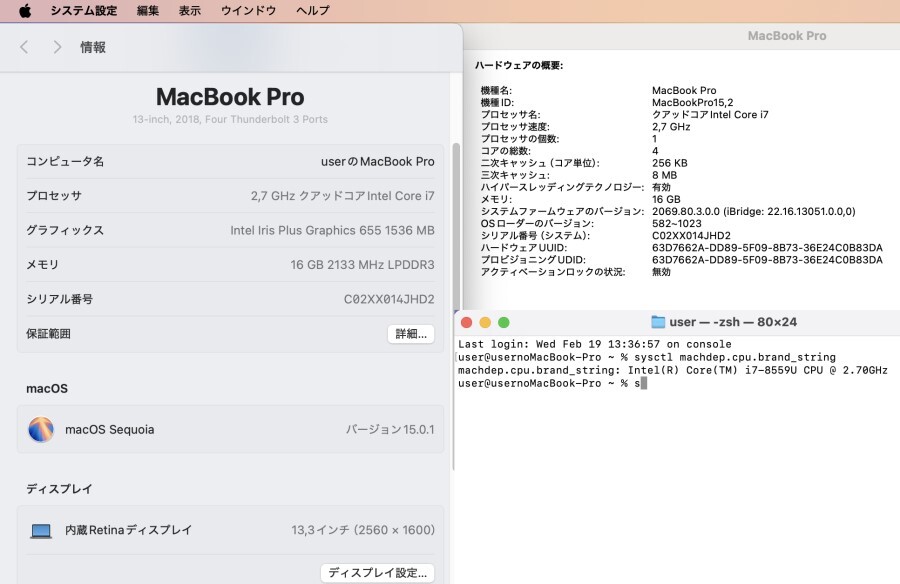Screen dimensions: 900x584
Task: Click the 'MacBook Pro' heading in settings
Action: point(230,97)
